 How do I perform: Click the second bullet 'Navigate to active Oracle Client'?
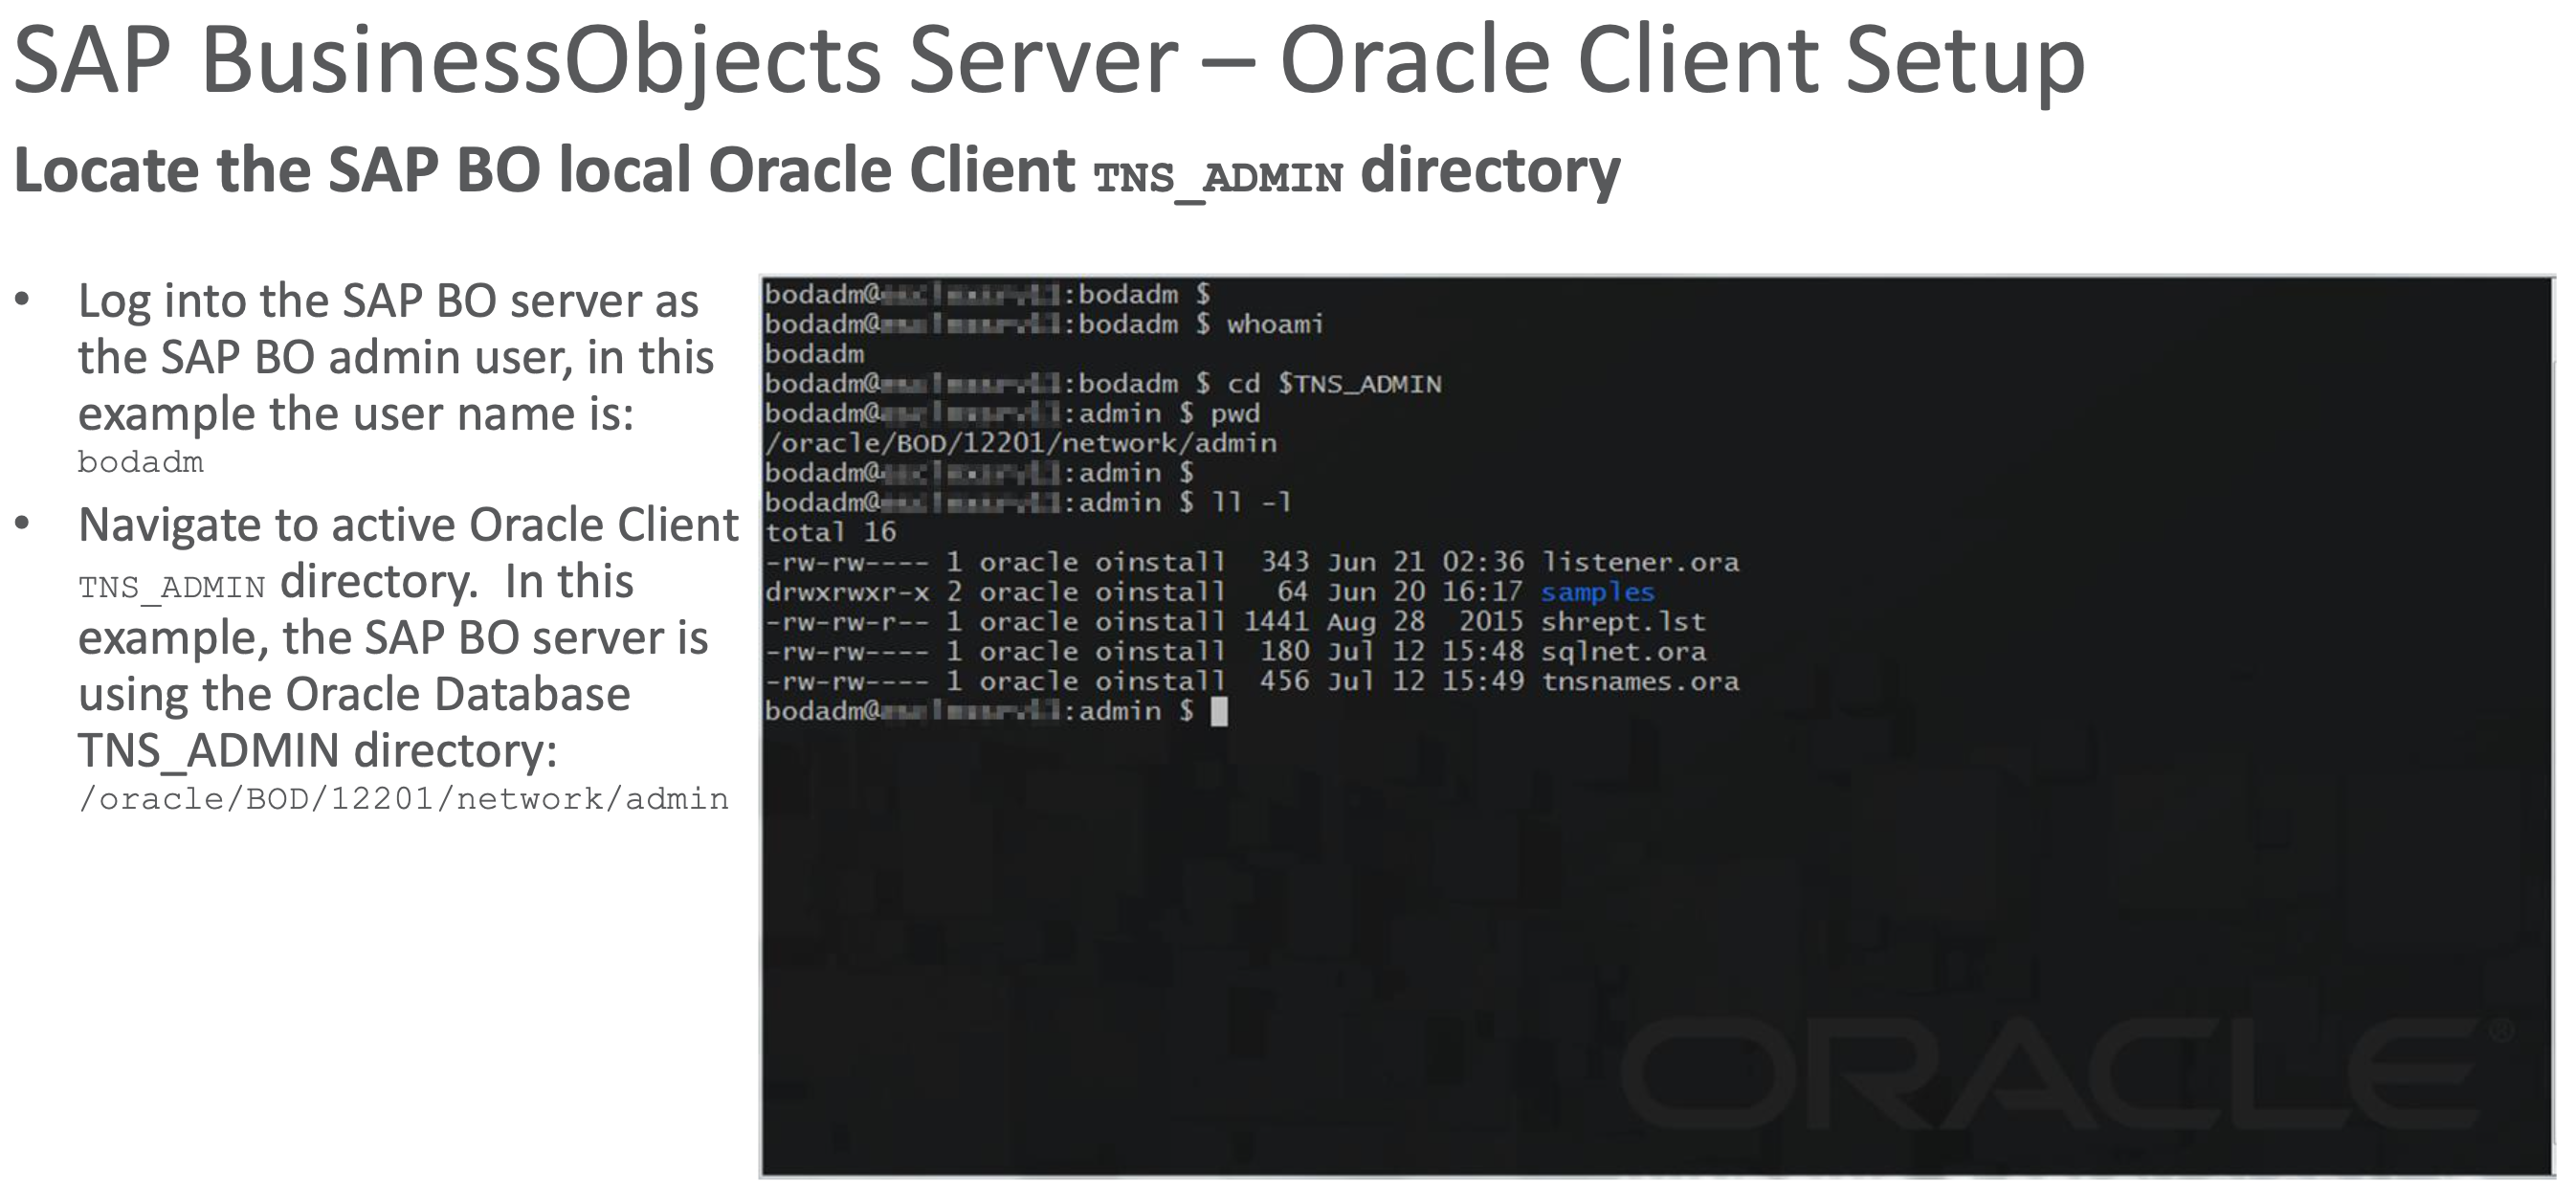tap(408, 525)
